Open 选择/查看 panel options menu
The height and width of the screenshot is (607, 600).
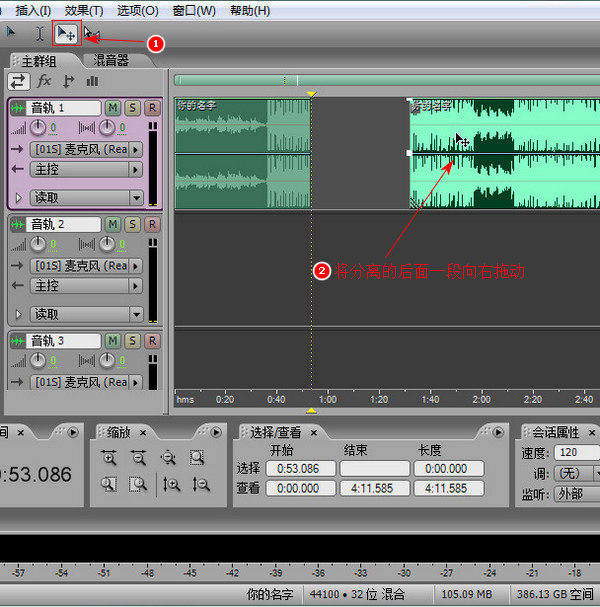click(x=499, y=432)
